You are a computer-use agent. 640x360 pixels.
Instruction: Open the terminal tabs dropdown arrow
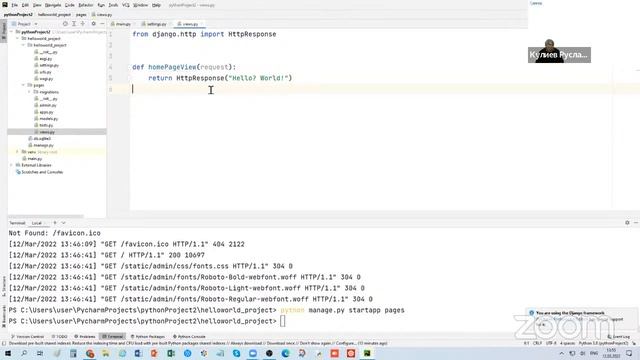63,223
